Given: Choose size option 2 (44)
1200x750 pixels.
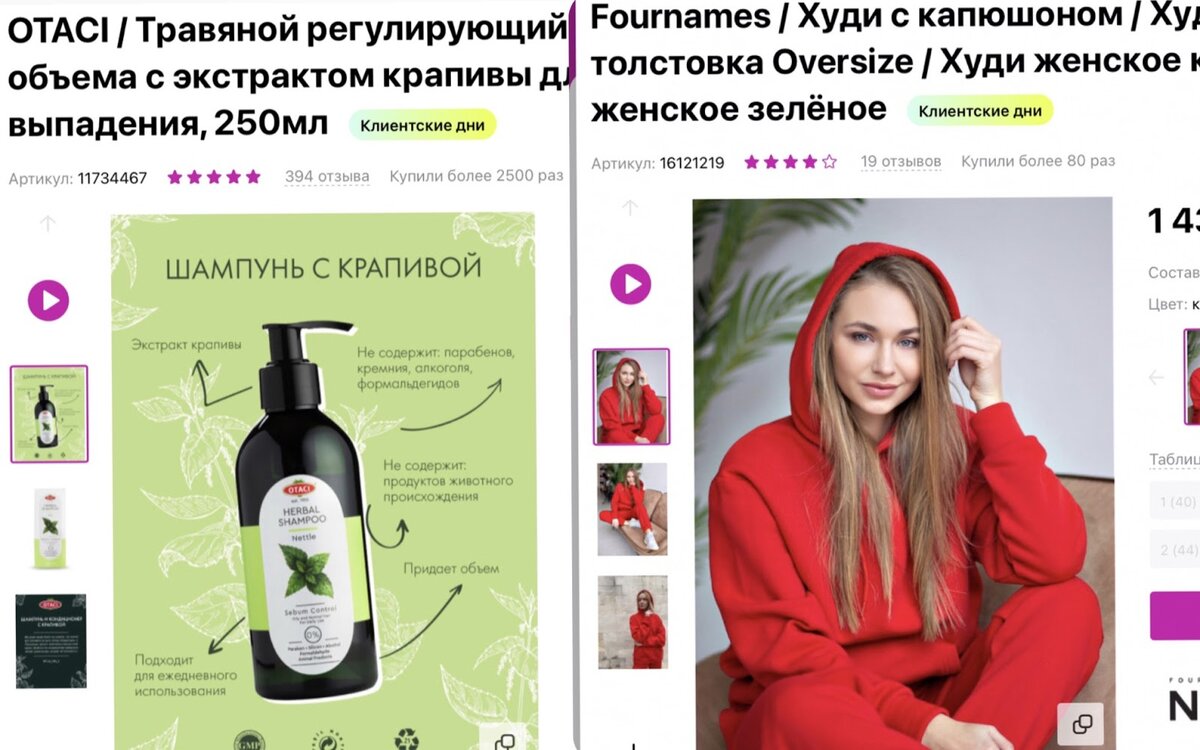Looking at the screenshot, I should click(1176, 550).
